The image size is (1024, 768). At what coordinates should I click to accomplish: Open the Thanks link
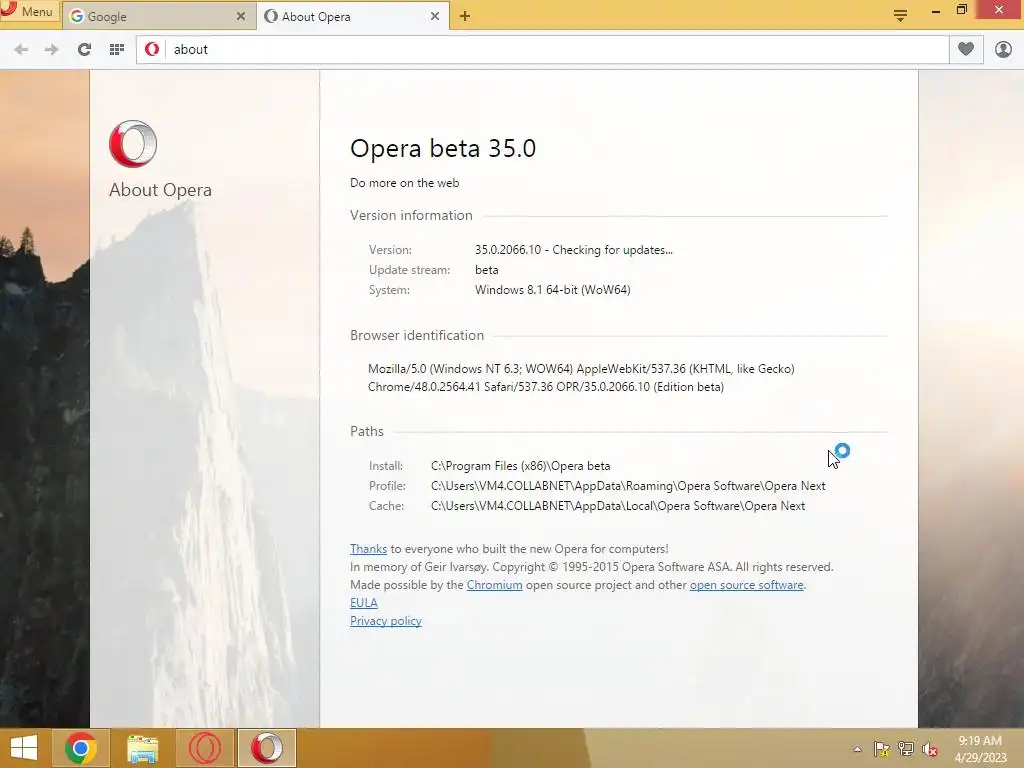coord(368,549)
